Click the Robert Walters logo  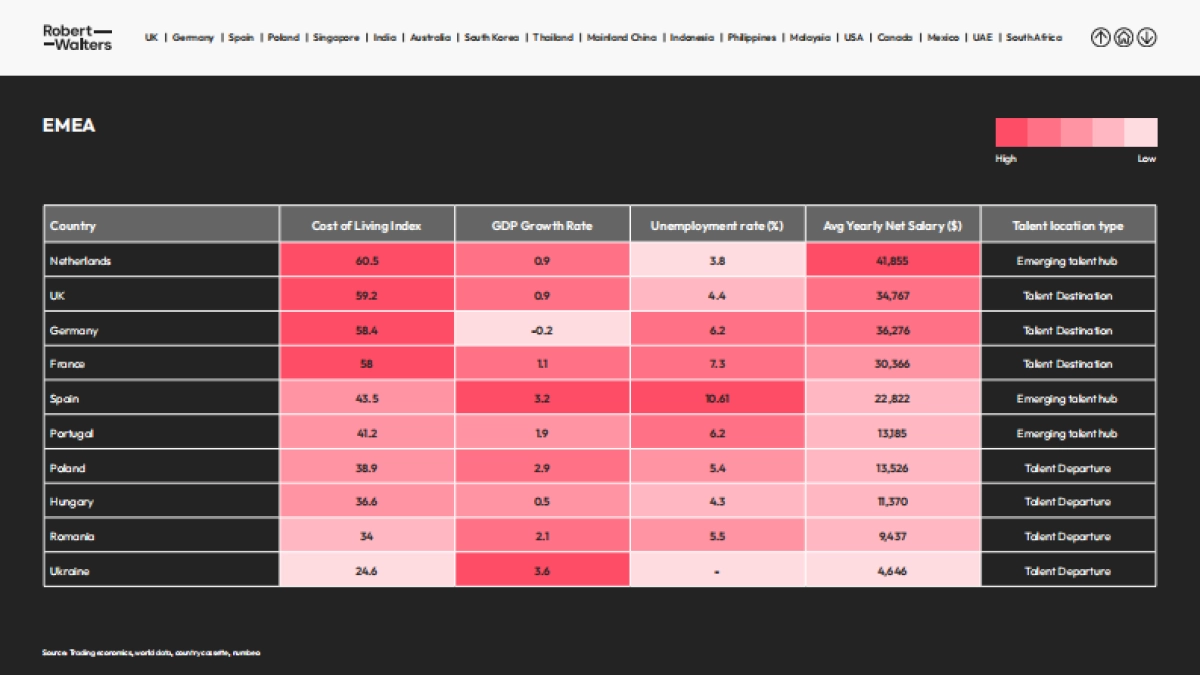(x=77, y=37)
